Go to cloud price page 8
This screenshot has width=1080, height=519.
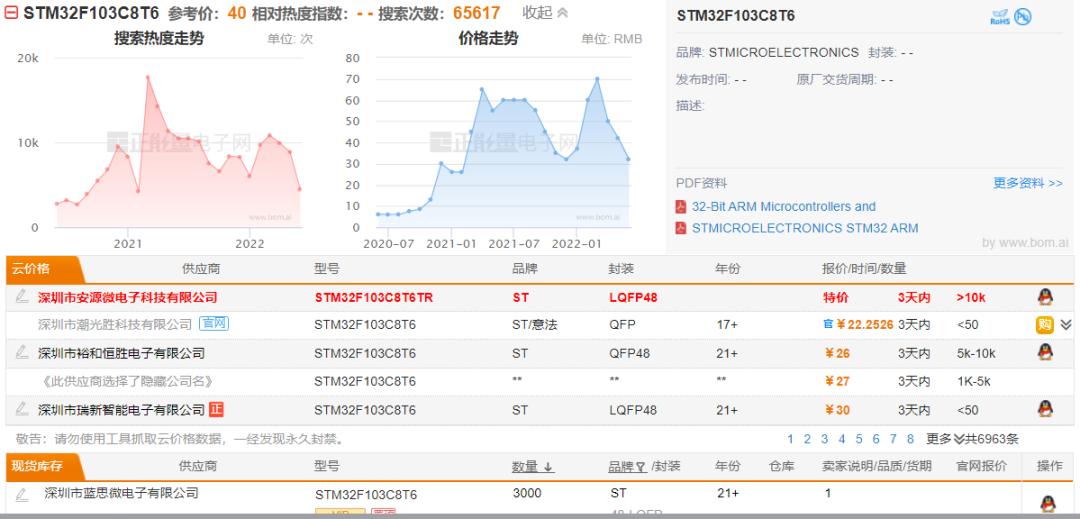pyautogui.click(x=910, y=438)
